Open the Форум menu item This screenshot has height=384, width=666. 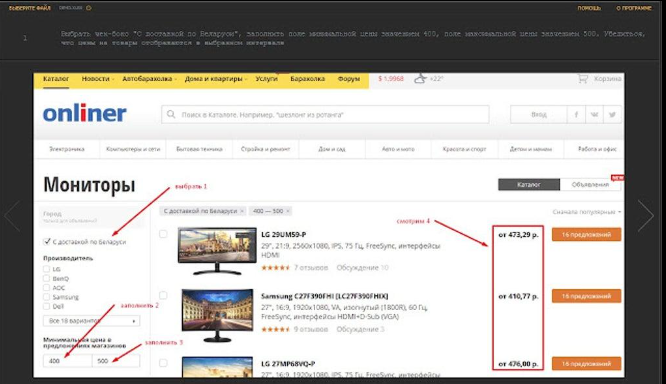click(x=349, y=79)
